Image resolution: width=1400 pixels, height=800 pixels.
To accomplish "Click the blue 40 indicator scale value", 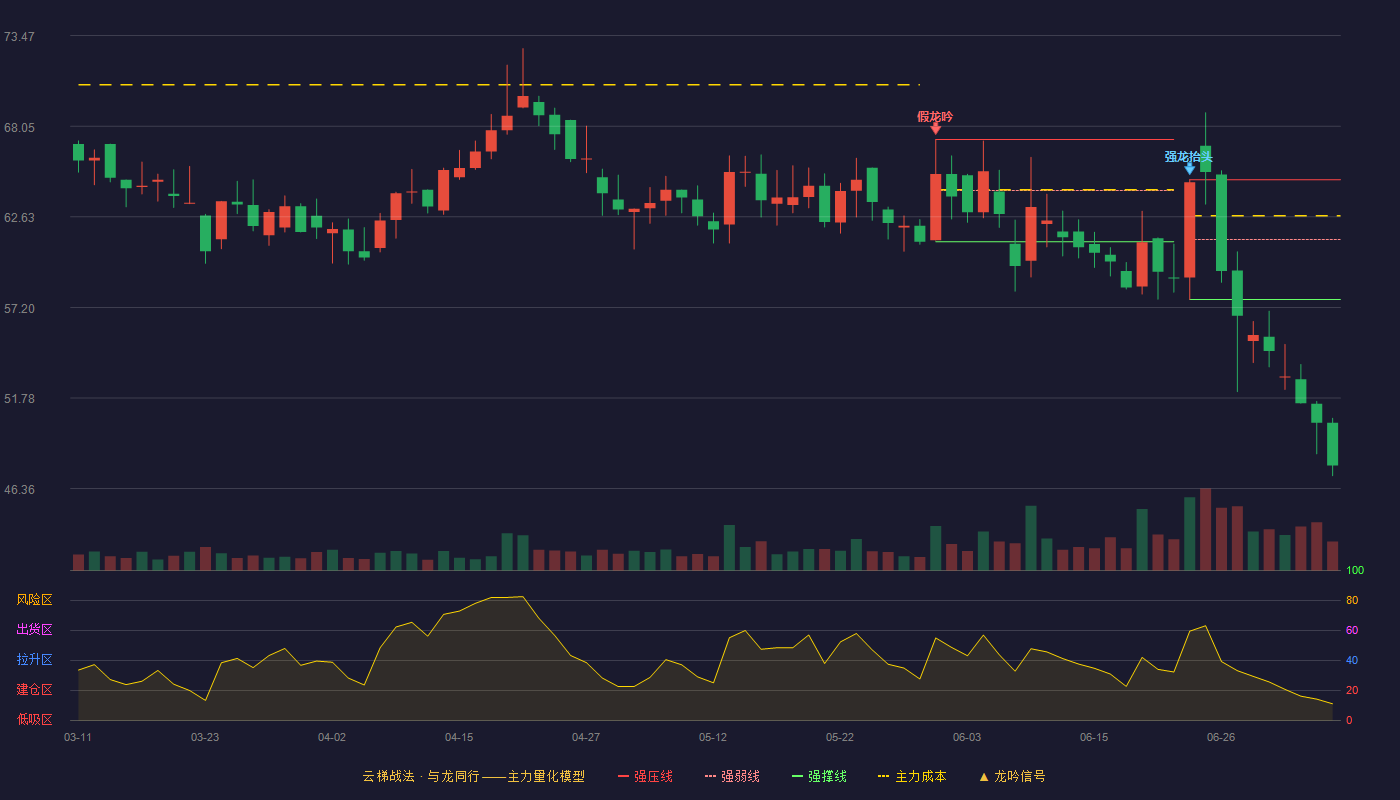I will point(1352,661).
